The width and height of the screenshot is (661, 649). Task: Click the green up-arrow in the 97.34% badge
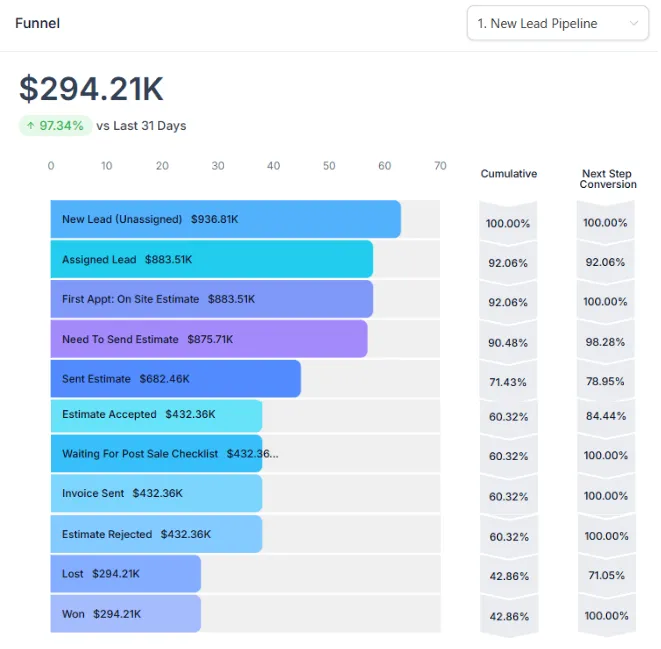(x=30, y=126)
